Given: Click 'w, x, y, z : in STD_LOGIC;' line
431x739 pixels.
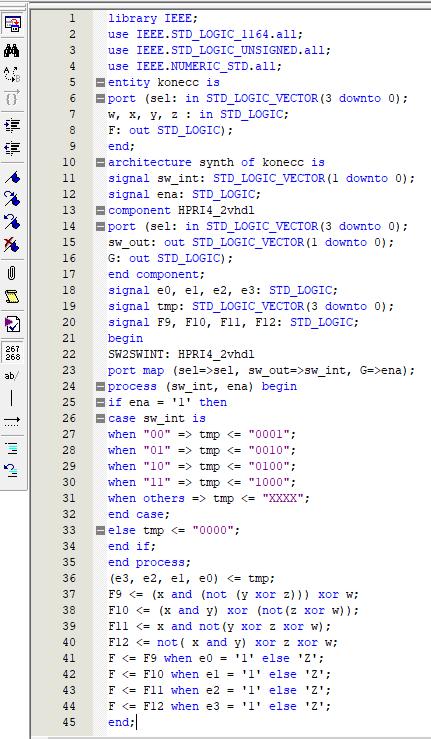Looking at the screenshot, I should (x=199, y=115).
